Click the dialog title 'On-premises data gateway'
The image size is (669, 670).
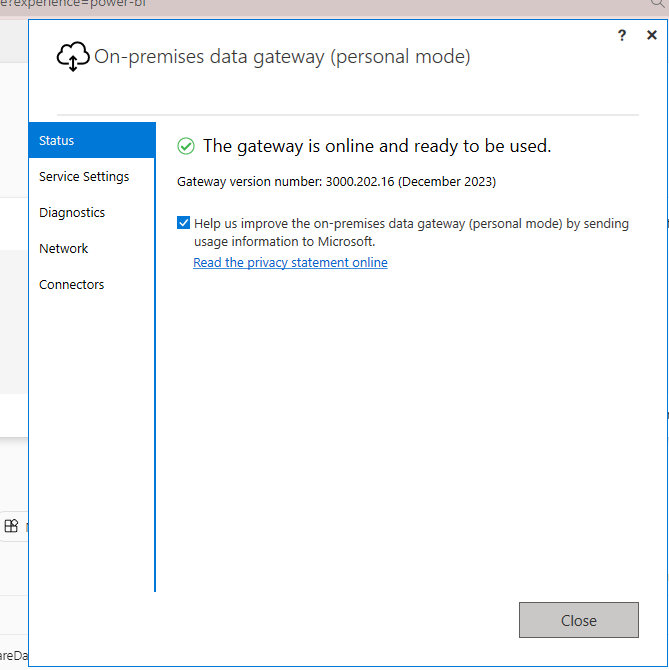tap(282, 56)
